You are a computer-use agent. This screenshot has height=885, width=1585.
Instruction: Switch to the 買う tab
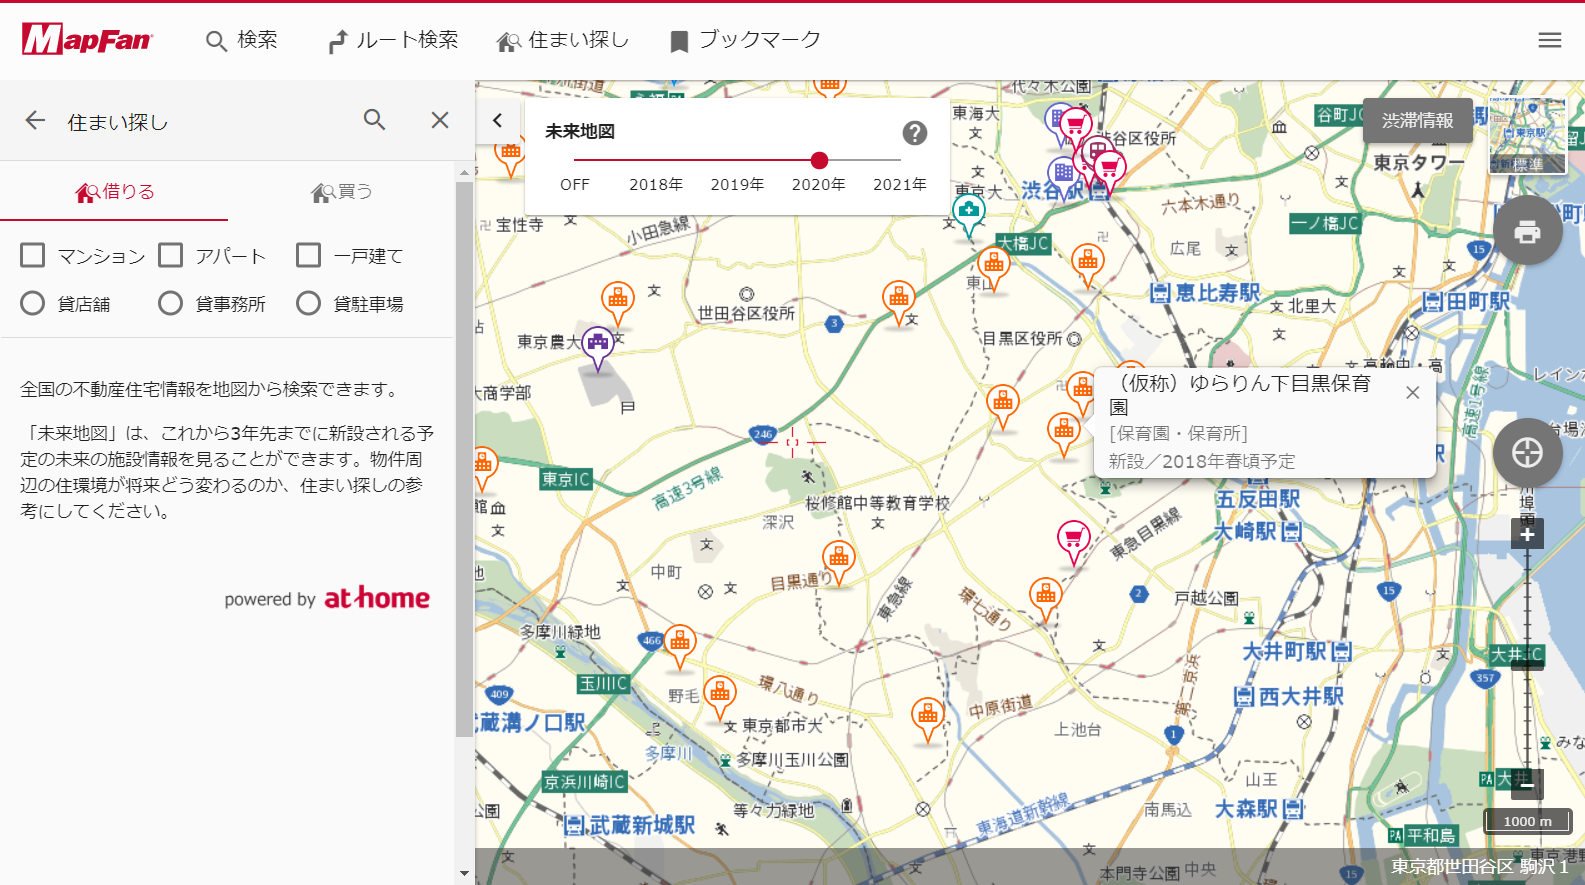coord(341,192)
